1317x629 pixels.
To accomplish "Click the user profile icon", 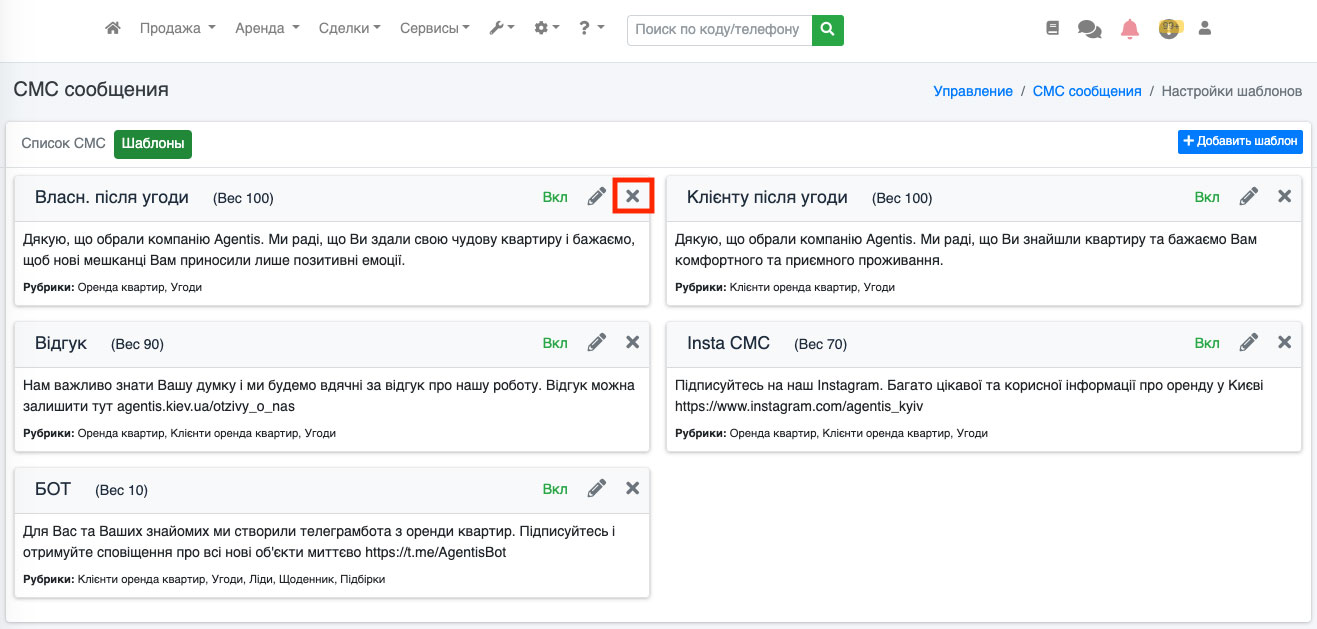I will (x=1205, y=29).
